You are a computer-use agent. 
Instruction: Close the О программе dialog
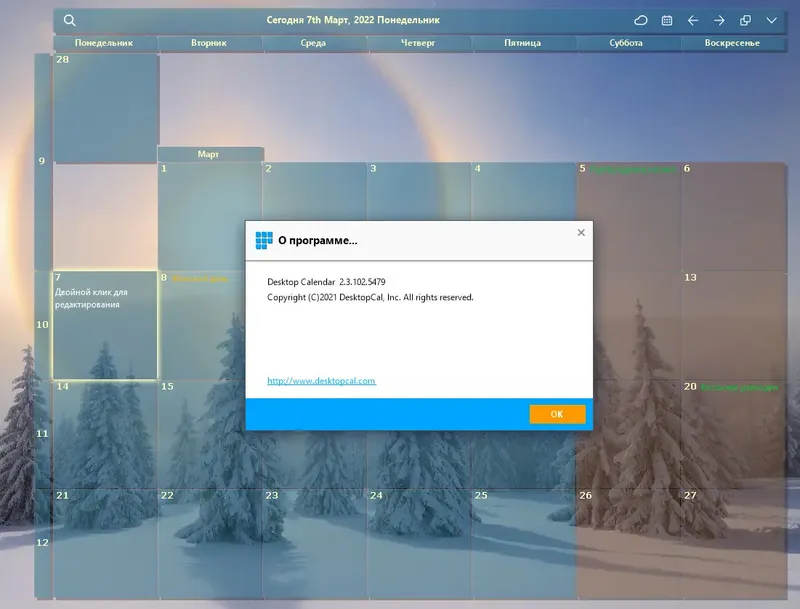point(581,233)
